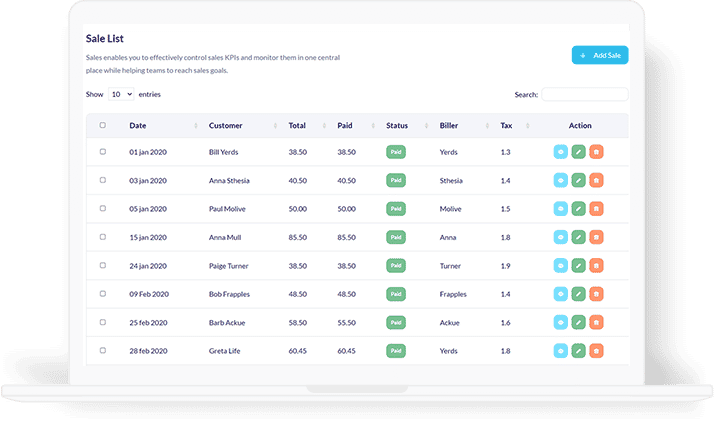
Task: Toggle the select-all checkbox in table header
Action: click(x=102, y=126)
